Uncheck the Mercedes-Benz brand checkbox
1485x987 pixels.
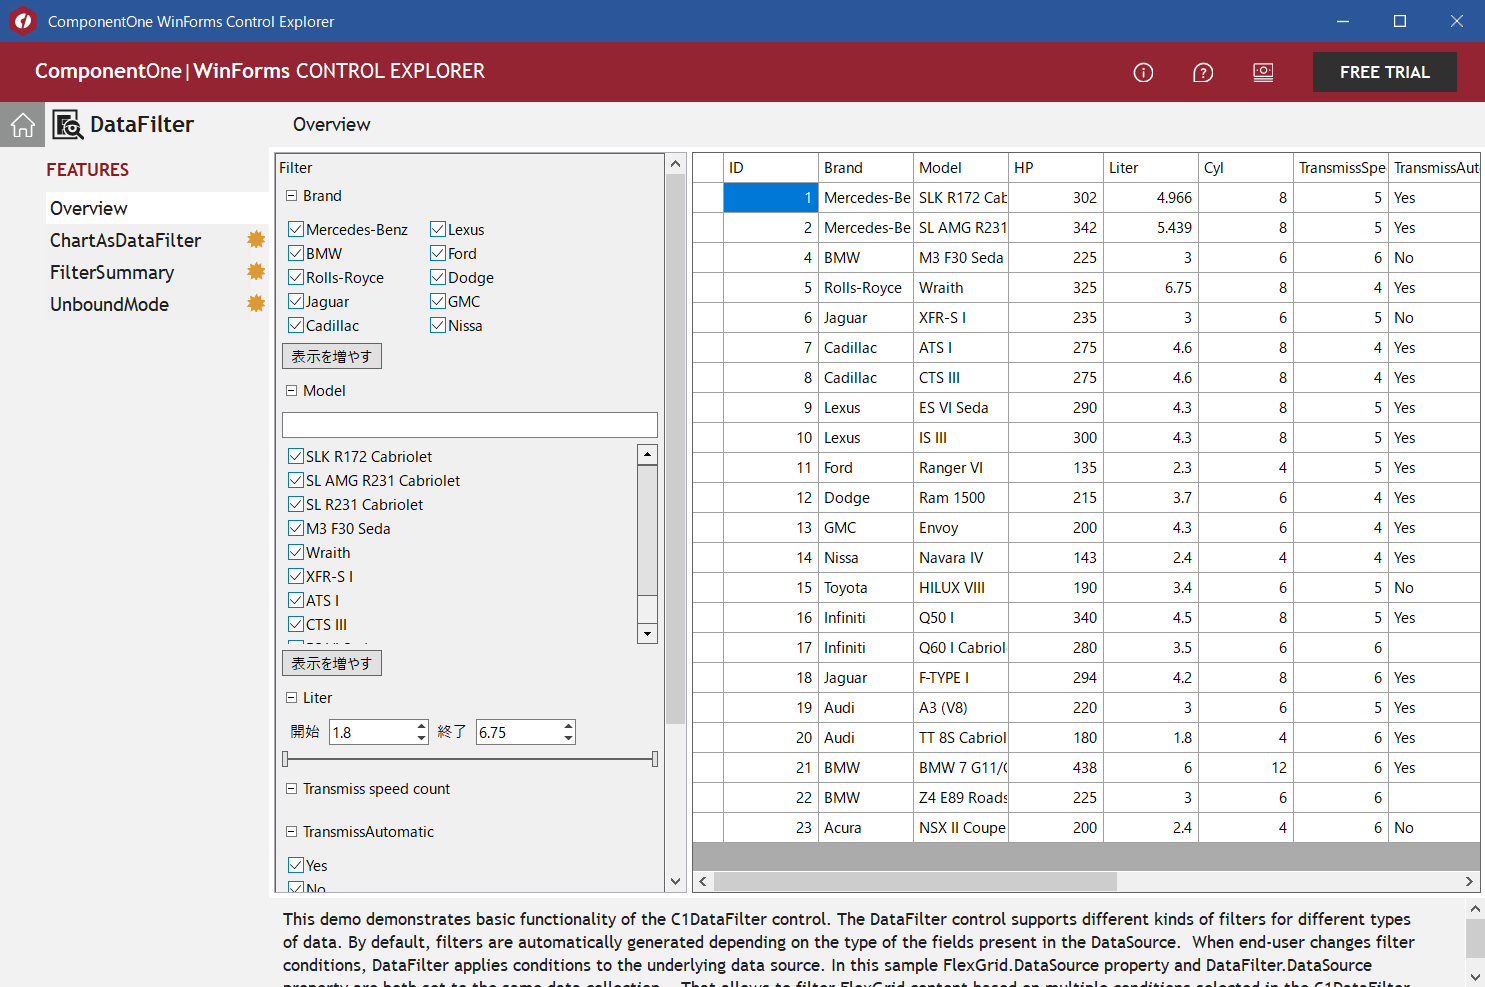[296, 229]
